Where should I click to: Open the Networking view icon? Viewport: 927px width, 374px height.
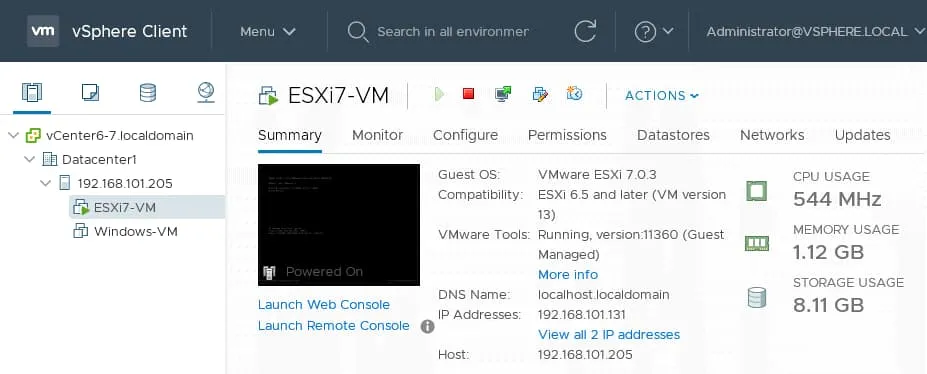[206, 93]
